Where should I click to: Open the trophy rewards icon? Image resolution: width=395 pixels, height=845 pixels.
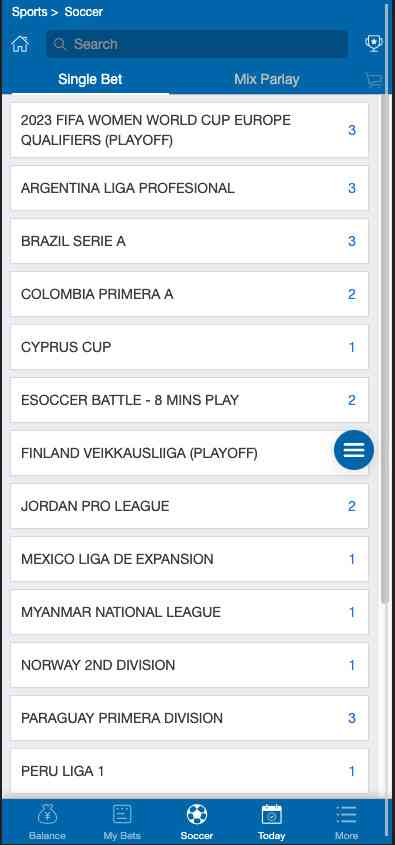click(x=373, y=44)
